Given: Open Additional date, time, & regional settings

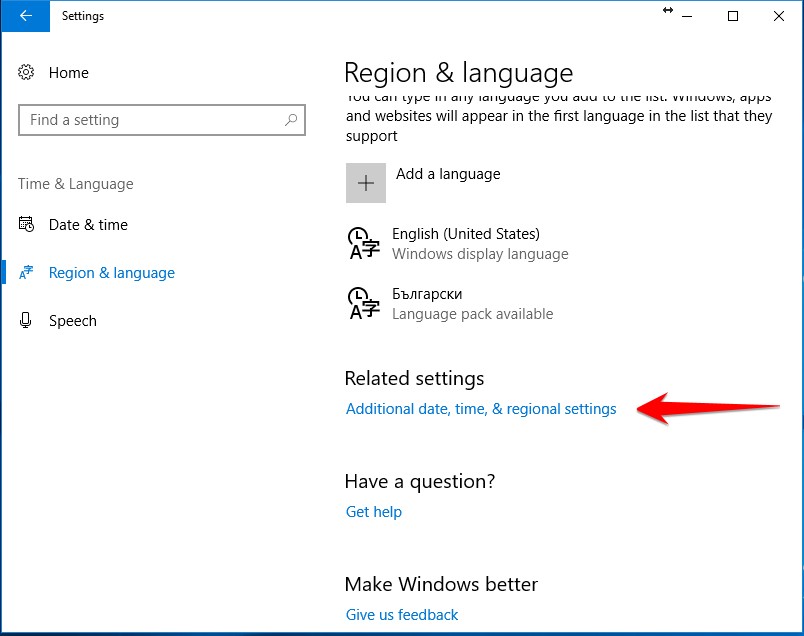Looking at the screenshot, I should 481,409.
